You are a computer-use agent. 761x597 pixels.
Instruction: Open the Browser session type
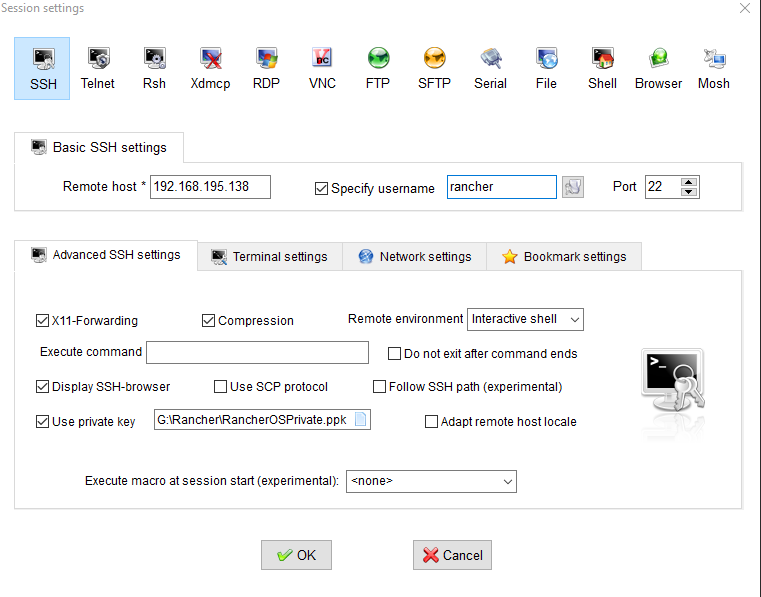[x=659, y=68]
